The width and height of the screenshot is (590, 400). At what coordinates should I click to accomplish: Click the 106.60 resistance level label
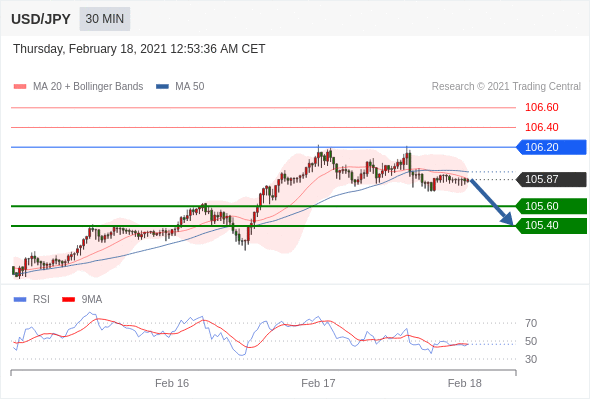coord(541,108)
